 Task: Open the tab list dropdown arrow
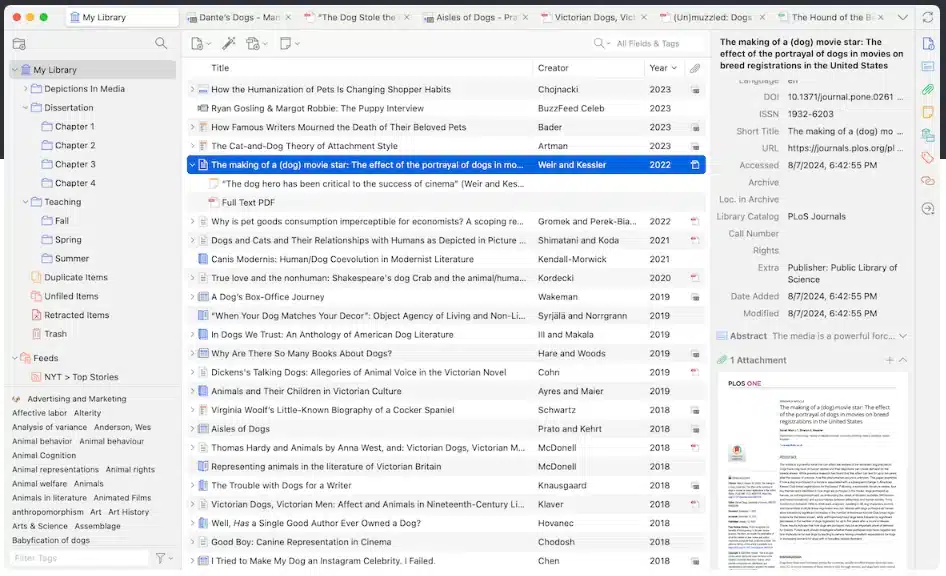903,17
